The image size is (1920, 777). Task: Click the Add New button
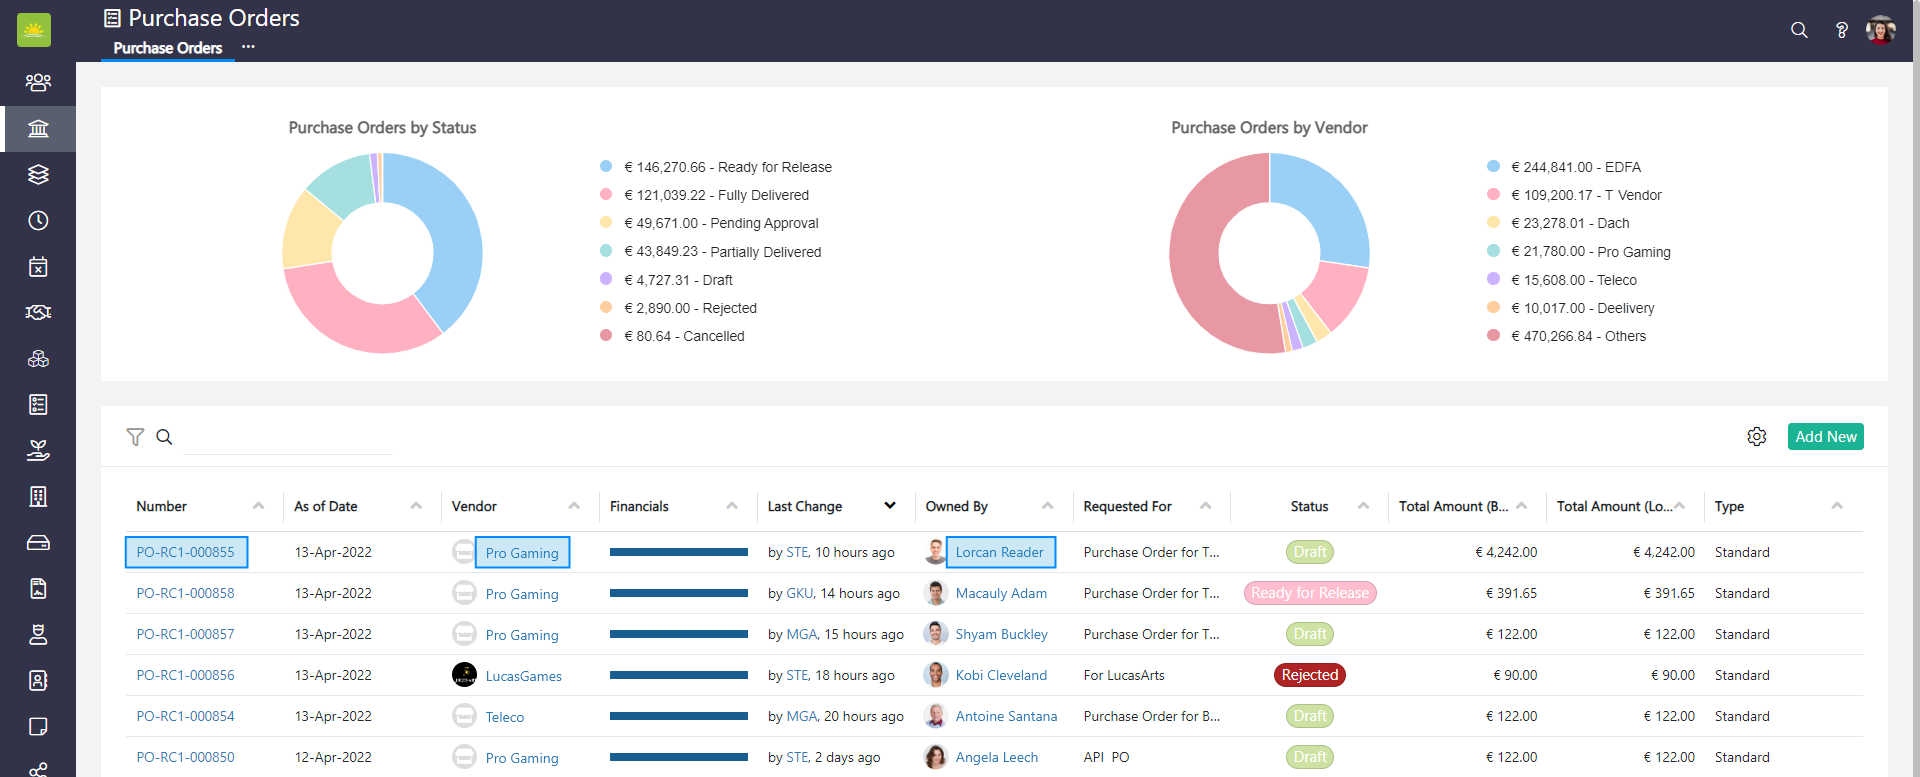(x=1825, y=437)
